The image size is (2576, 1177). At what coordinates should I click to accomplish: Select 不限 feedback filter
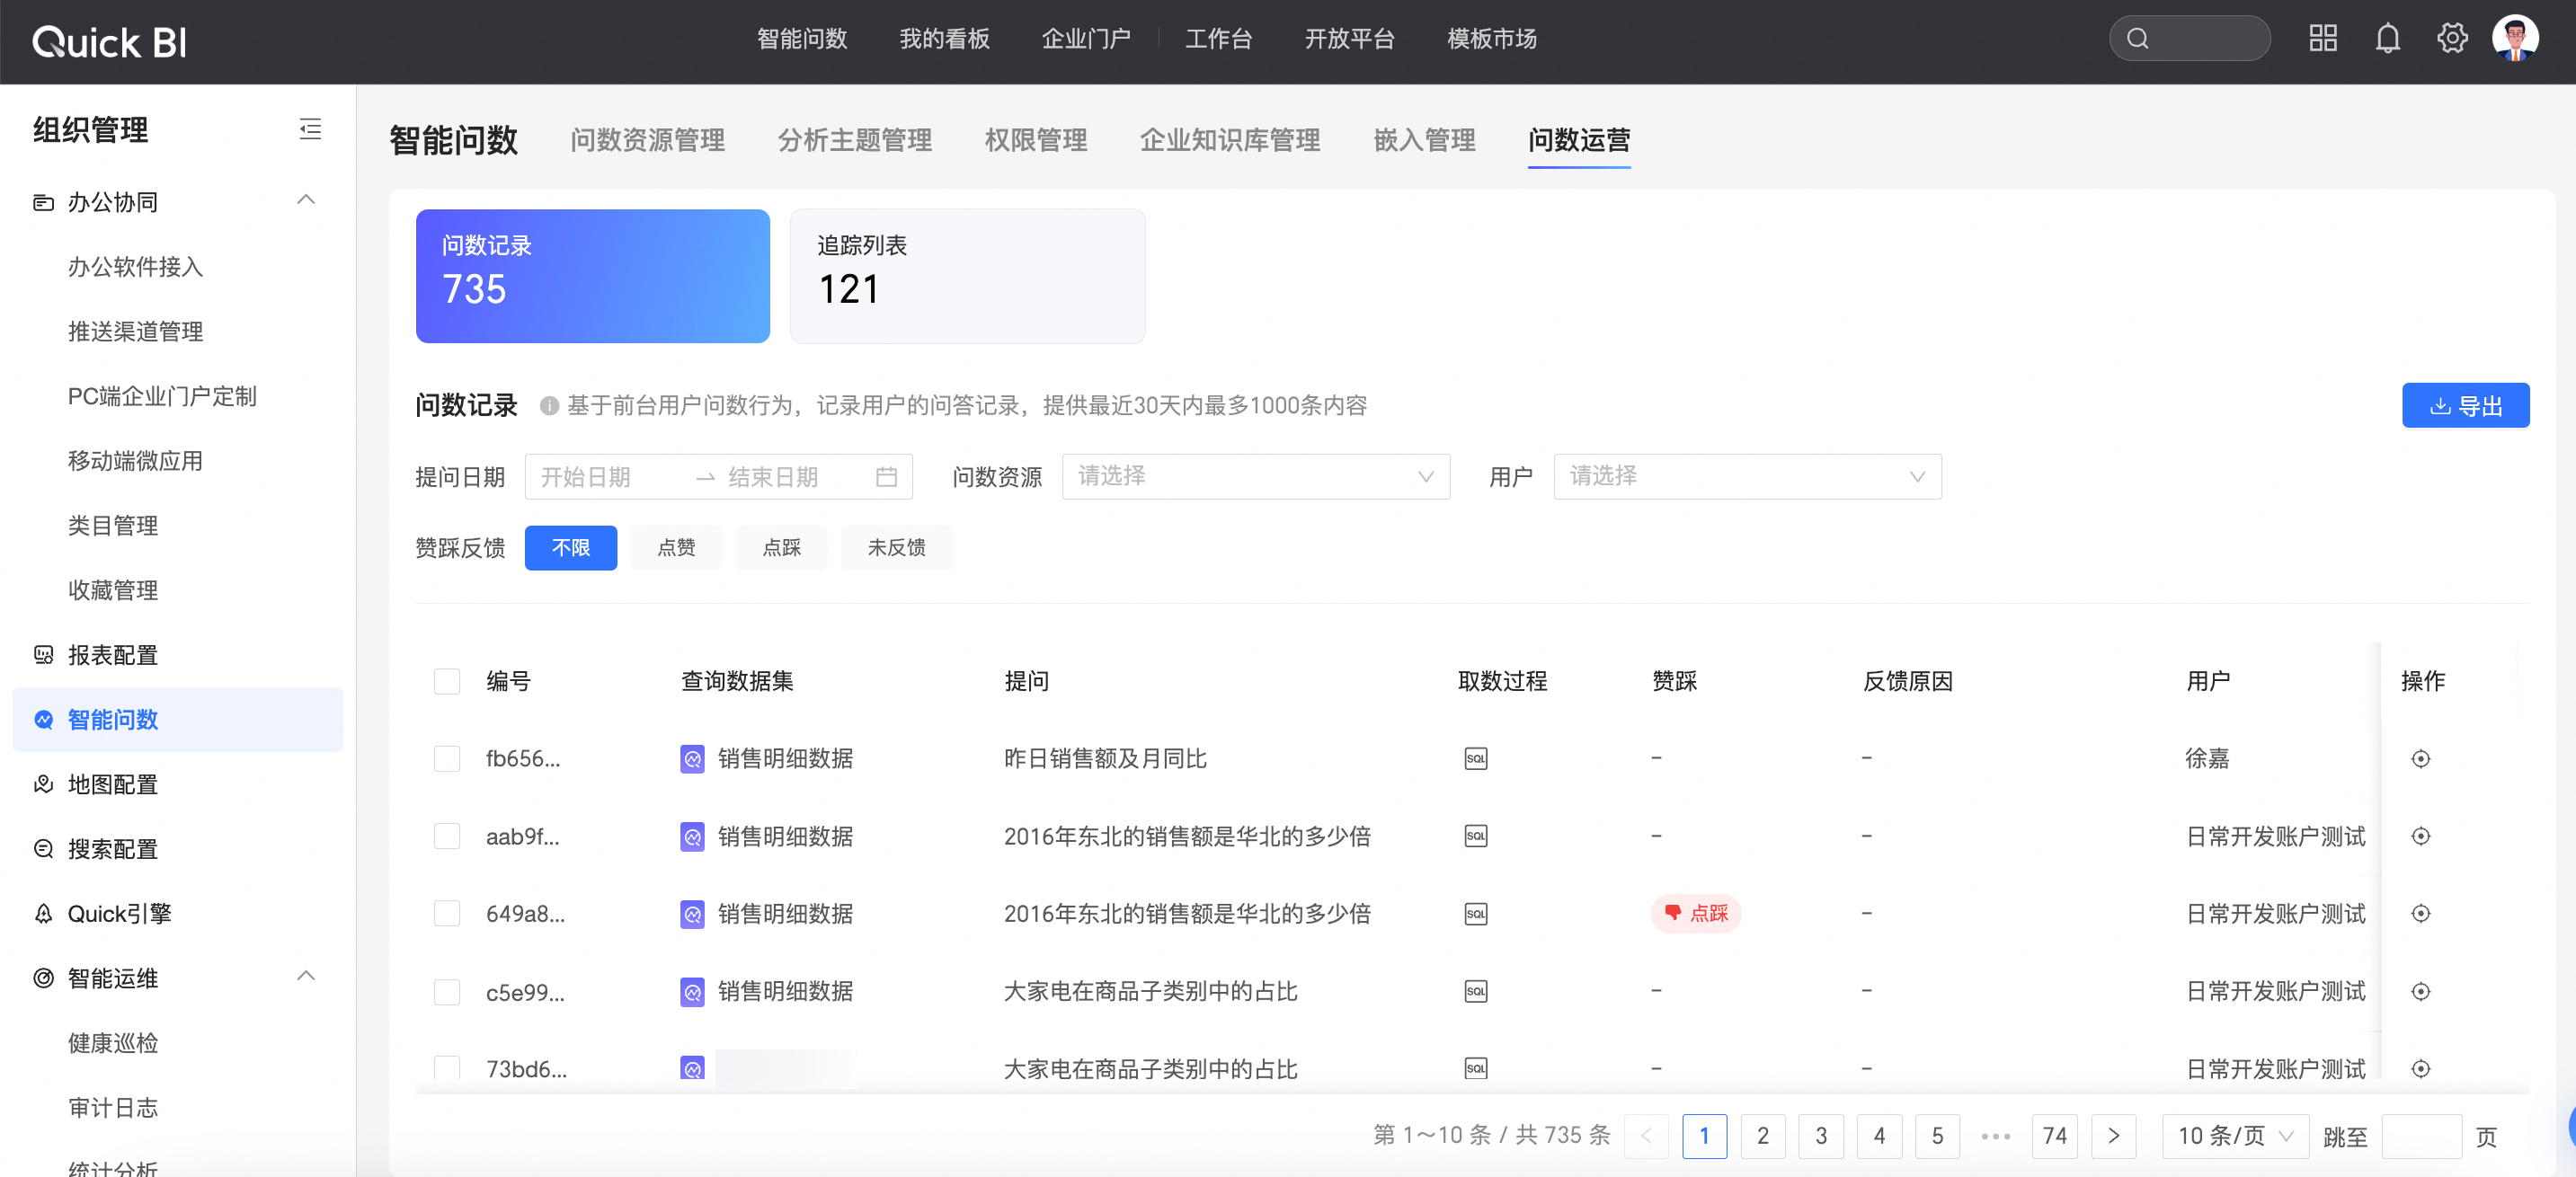[570, 548]
